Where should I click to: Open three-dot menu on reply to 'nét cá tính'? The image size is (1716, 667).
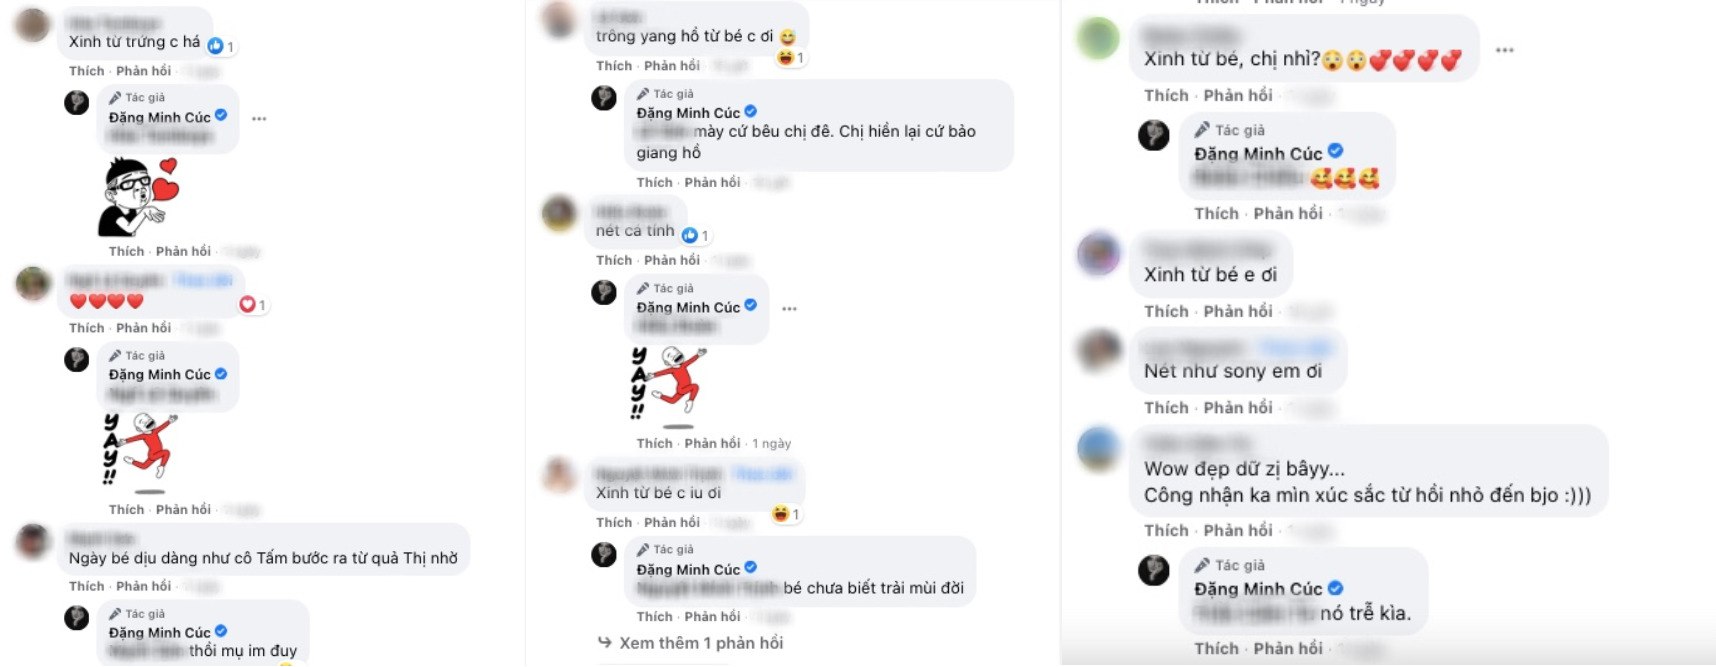(x=789, y=309)
